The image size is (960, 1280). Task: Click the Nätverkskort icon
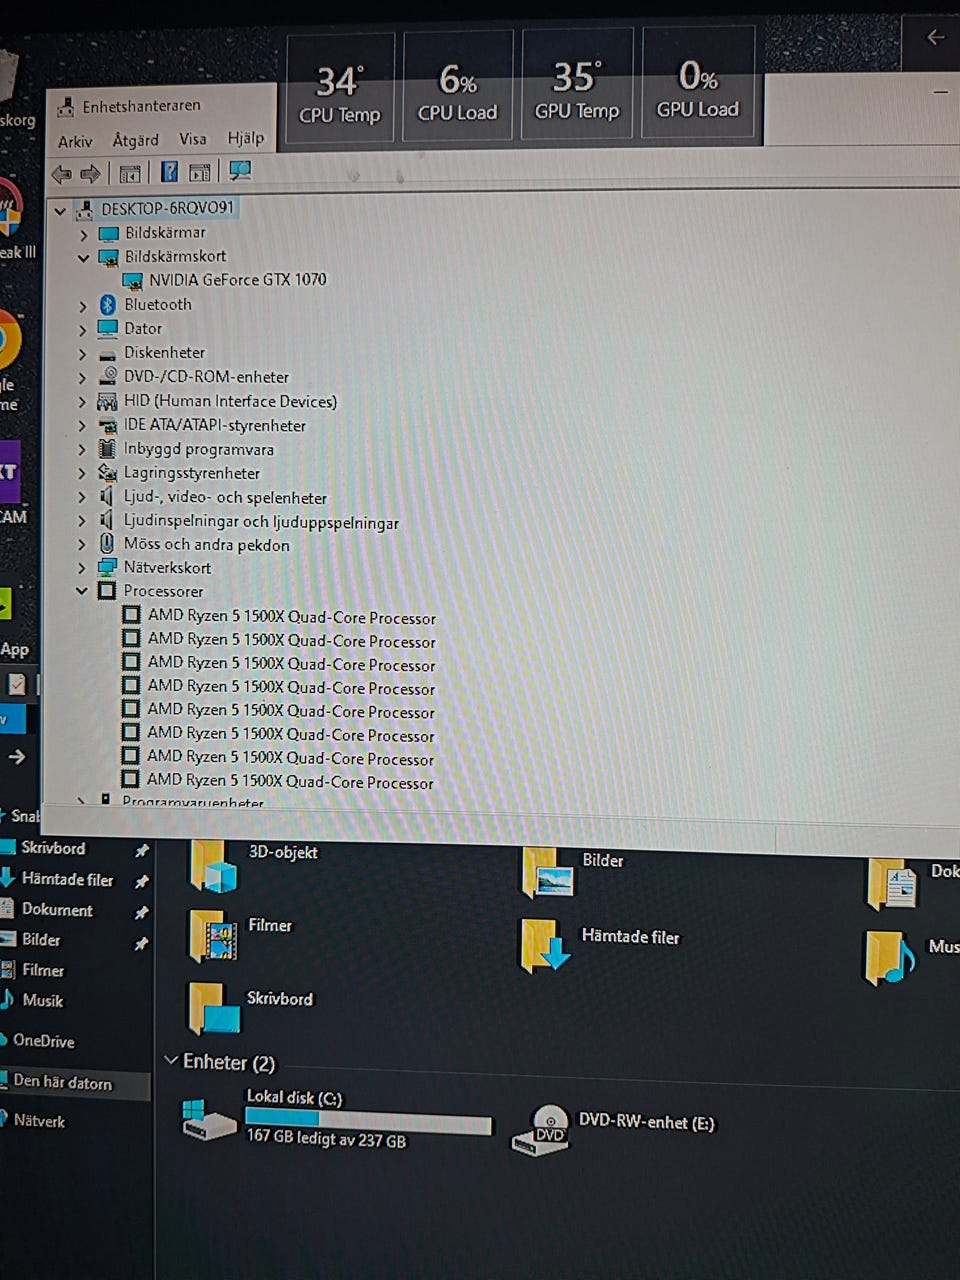(107, 568)
